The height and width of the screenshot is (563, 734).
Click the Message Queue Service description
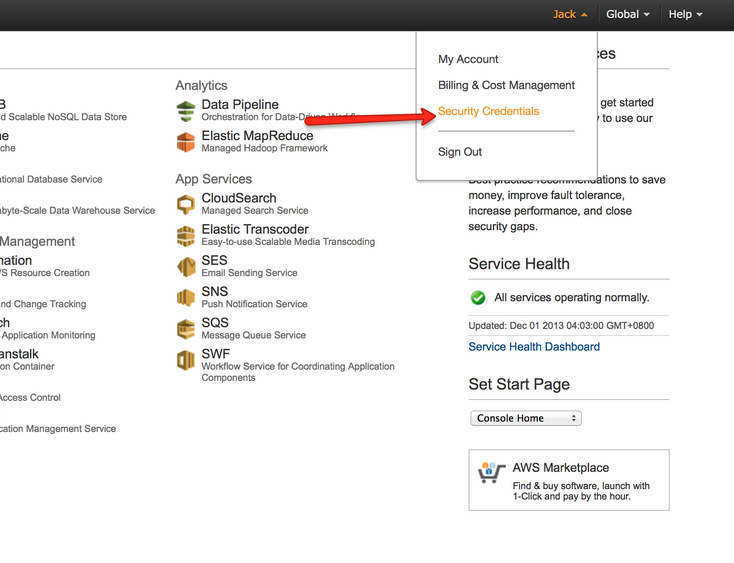[x=254, y=335]
